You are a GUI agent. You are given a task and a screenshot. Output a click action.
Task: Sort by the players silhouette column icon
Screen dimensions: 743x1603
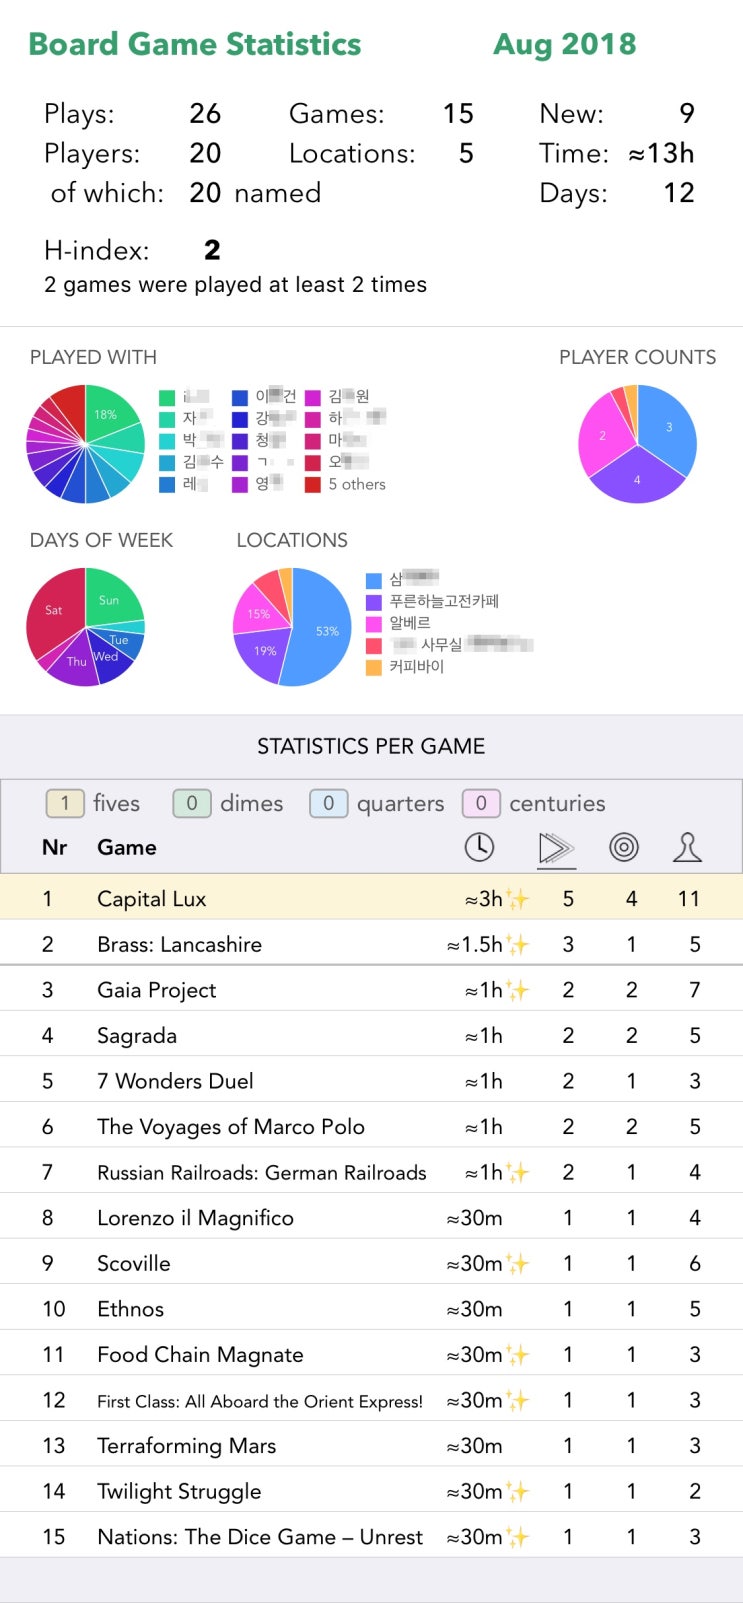point(687,847)
